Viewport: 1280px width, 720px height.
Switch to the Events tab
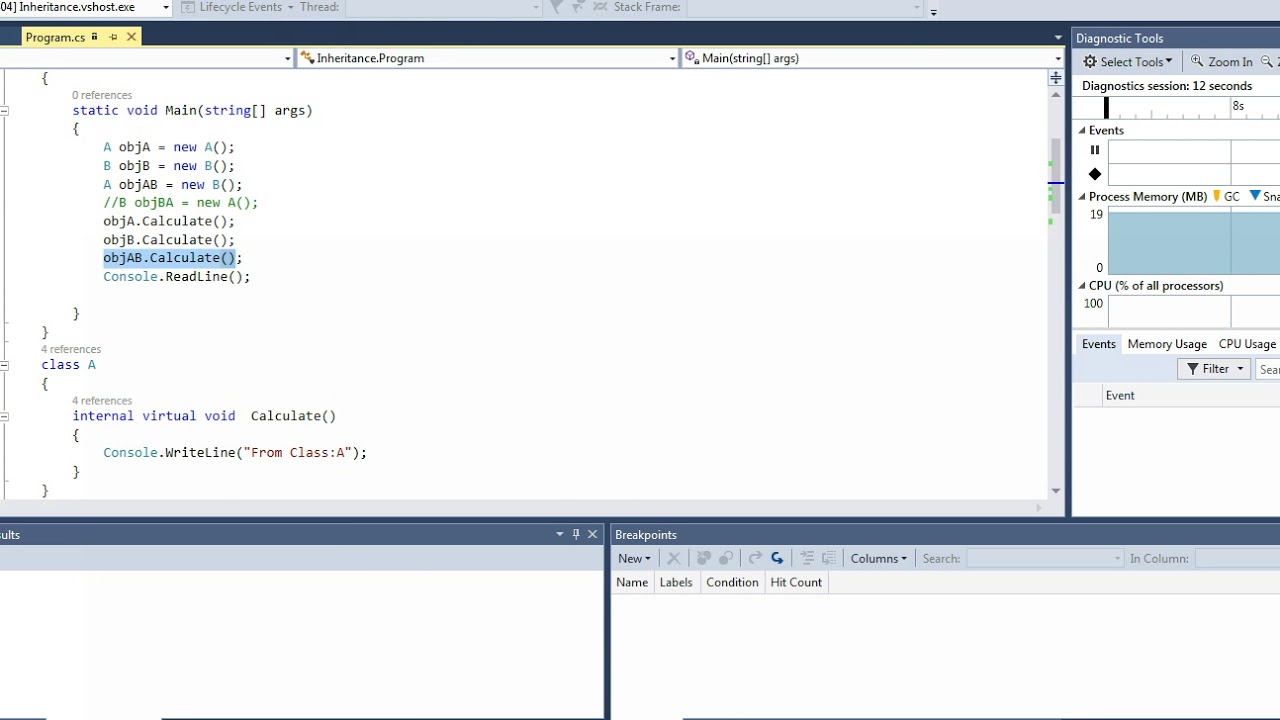[1098, 344]
